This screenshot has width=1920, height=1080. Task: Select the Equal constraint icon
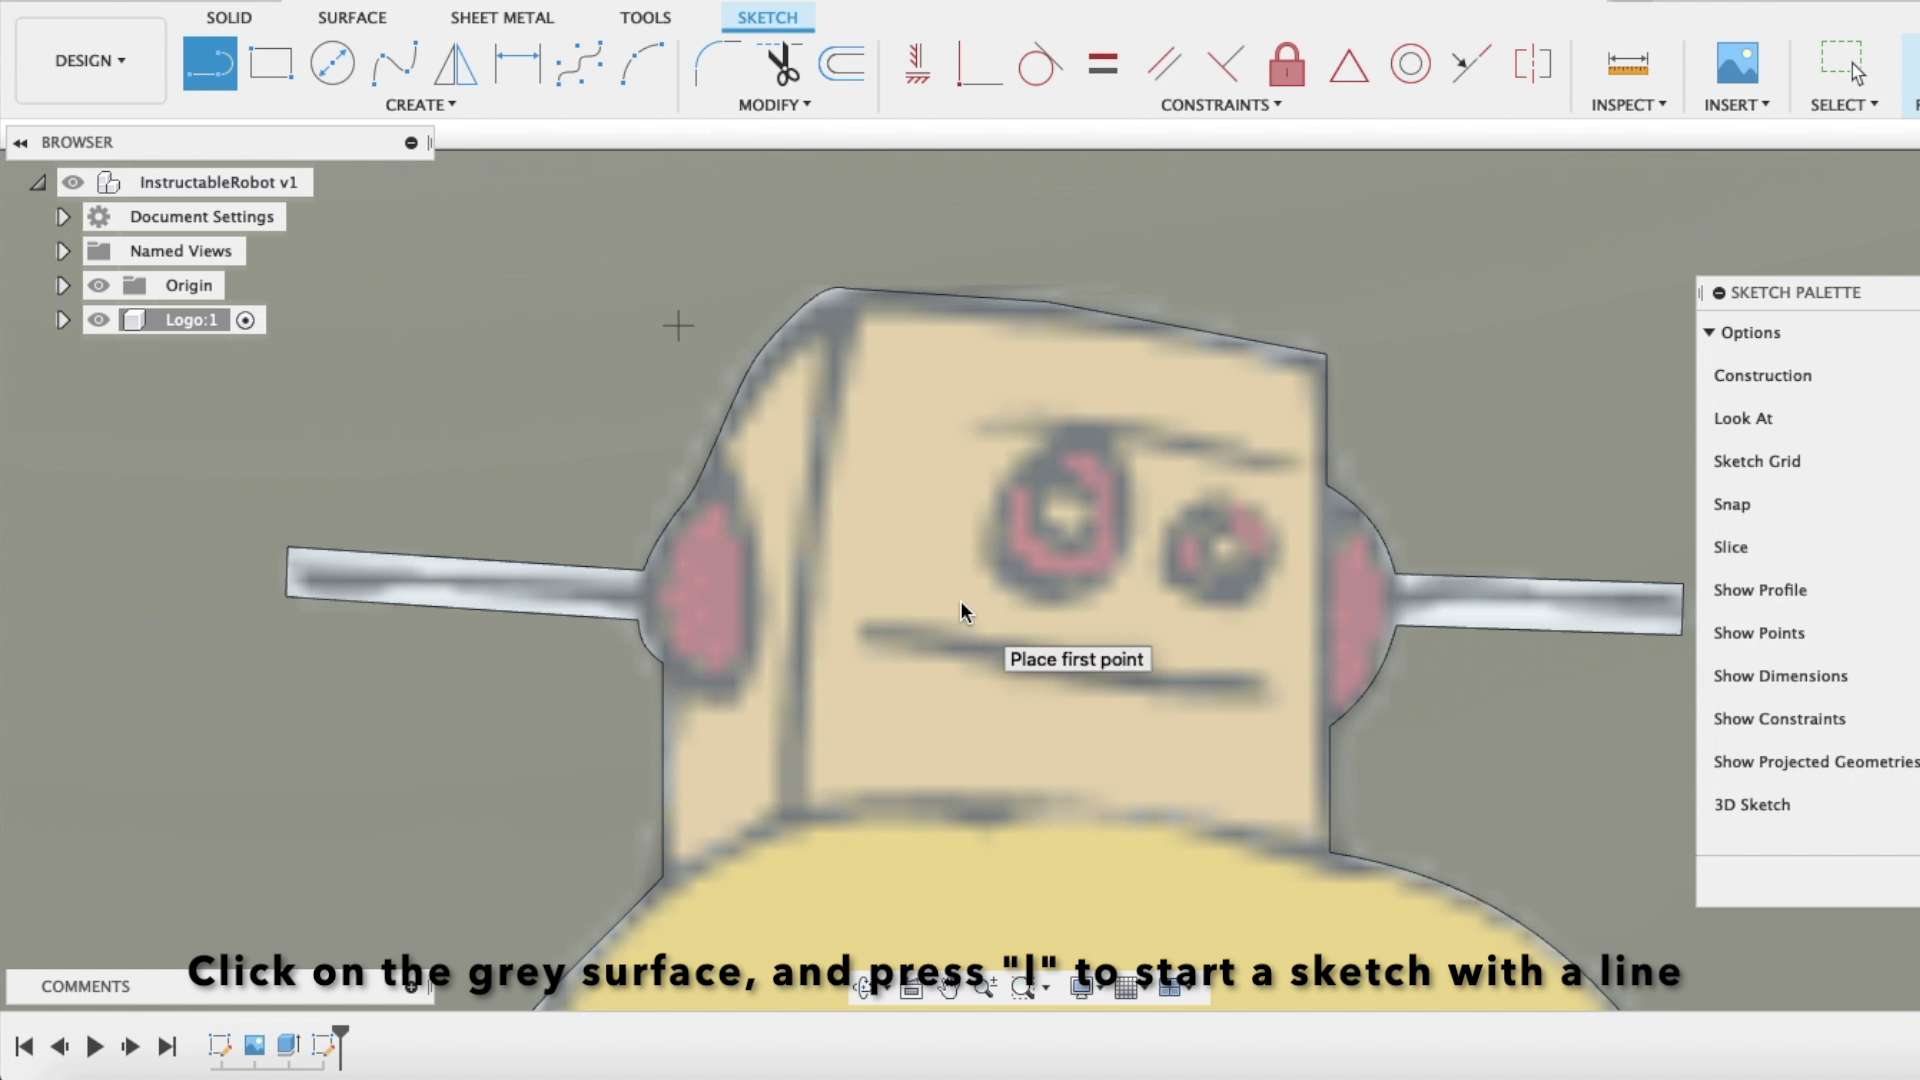coord(1102,64)
